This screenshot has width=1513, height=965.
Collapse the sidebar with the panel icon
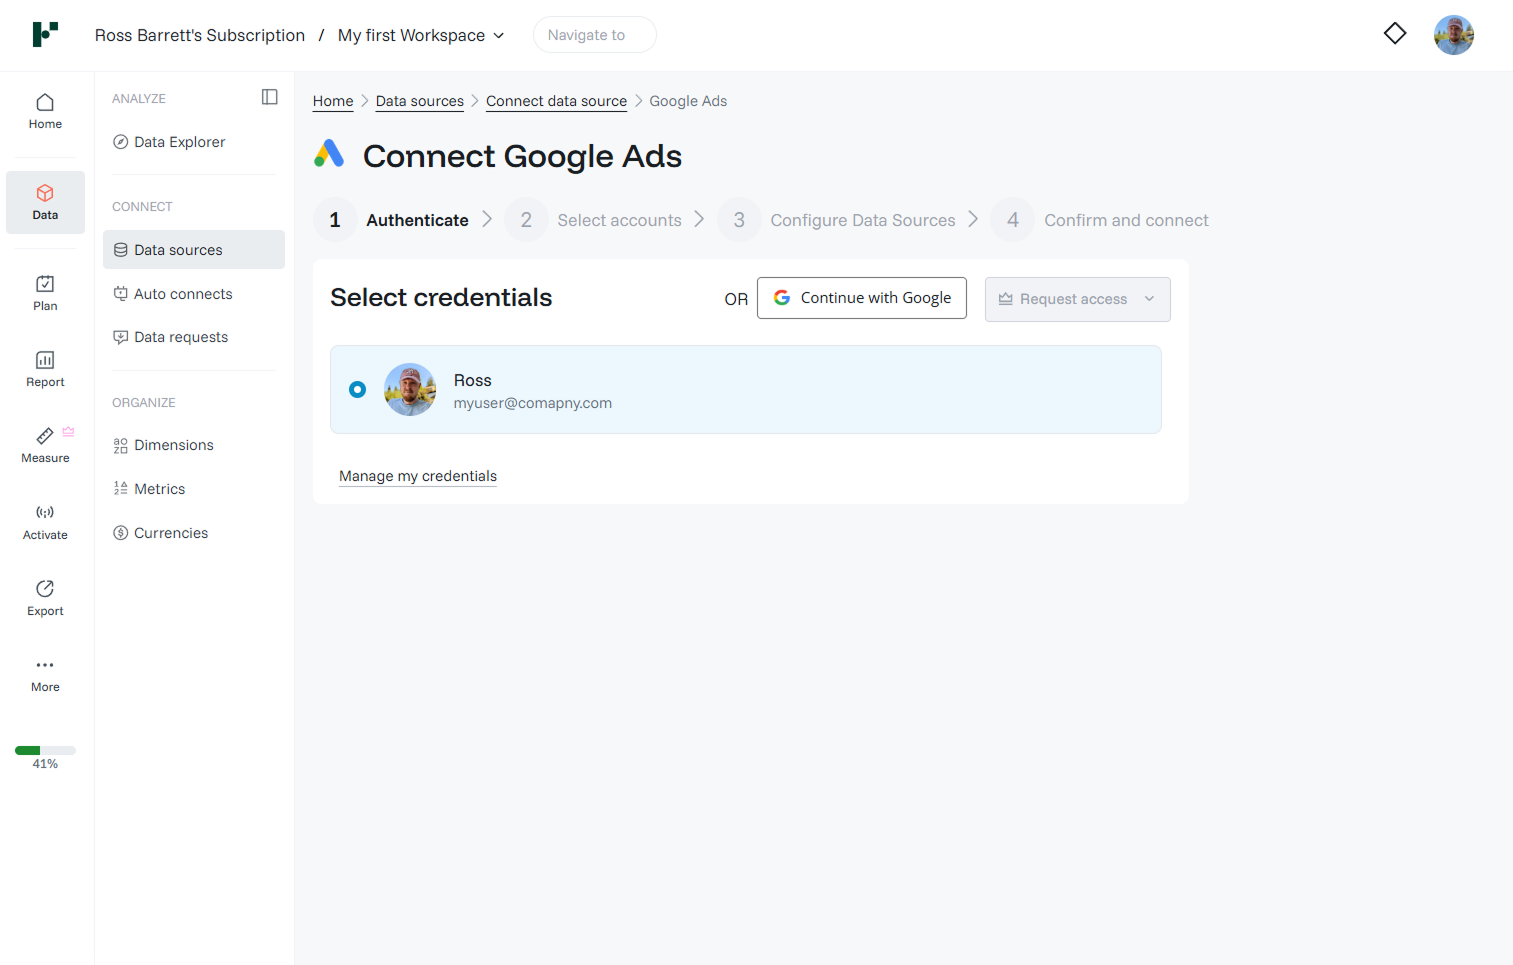270,97
